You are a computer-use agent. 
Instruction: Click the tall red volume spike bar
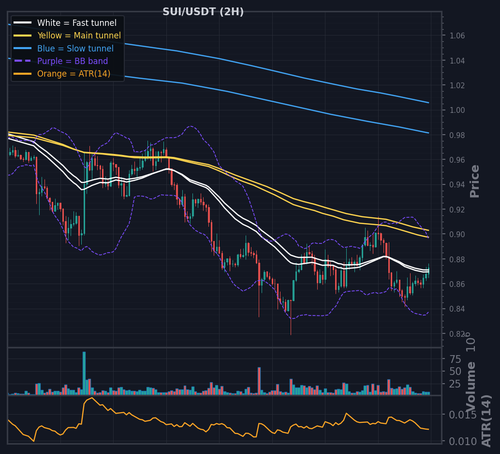(259, 381)
